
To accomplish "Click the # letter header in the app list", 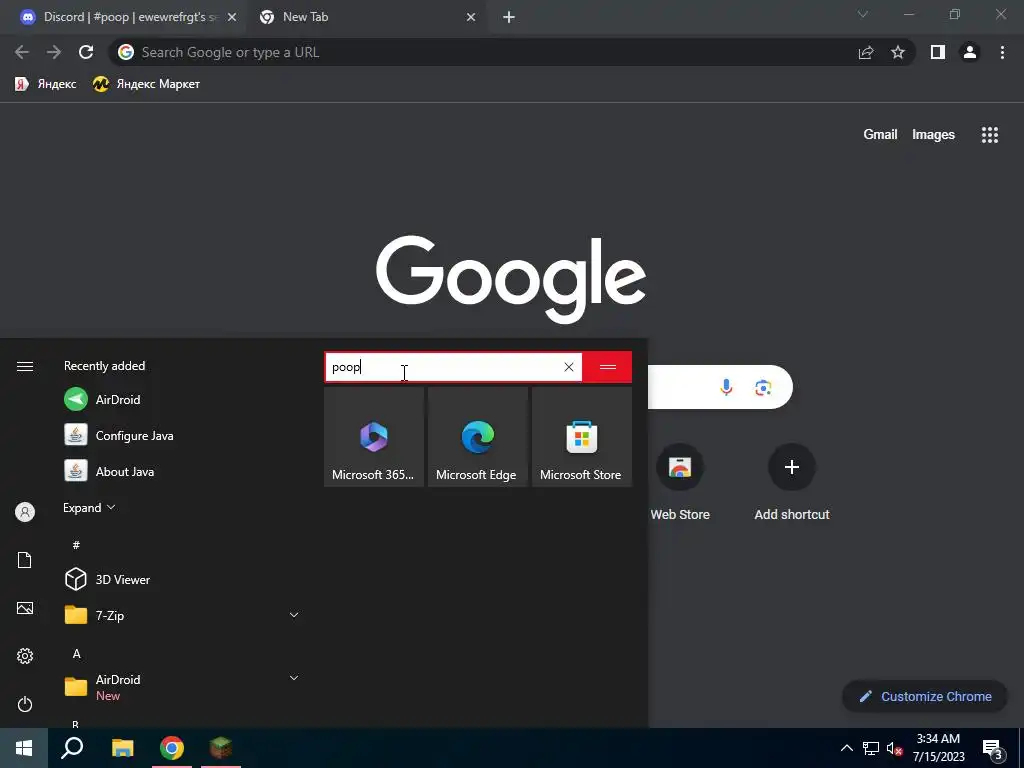I will point(76,545).
